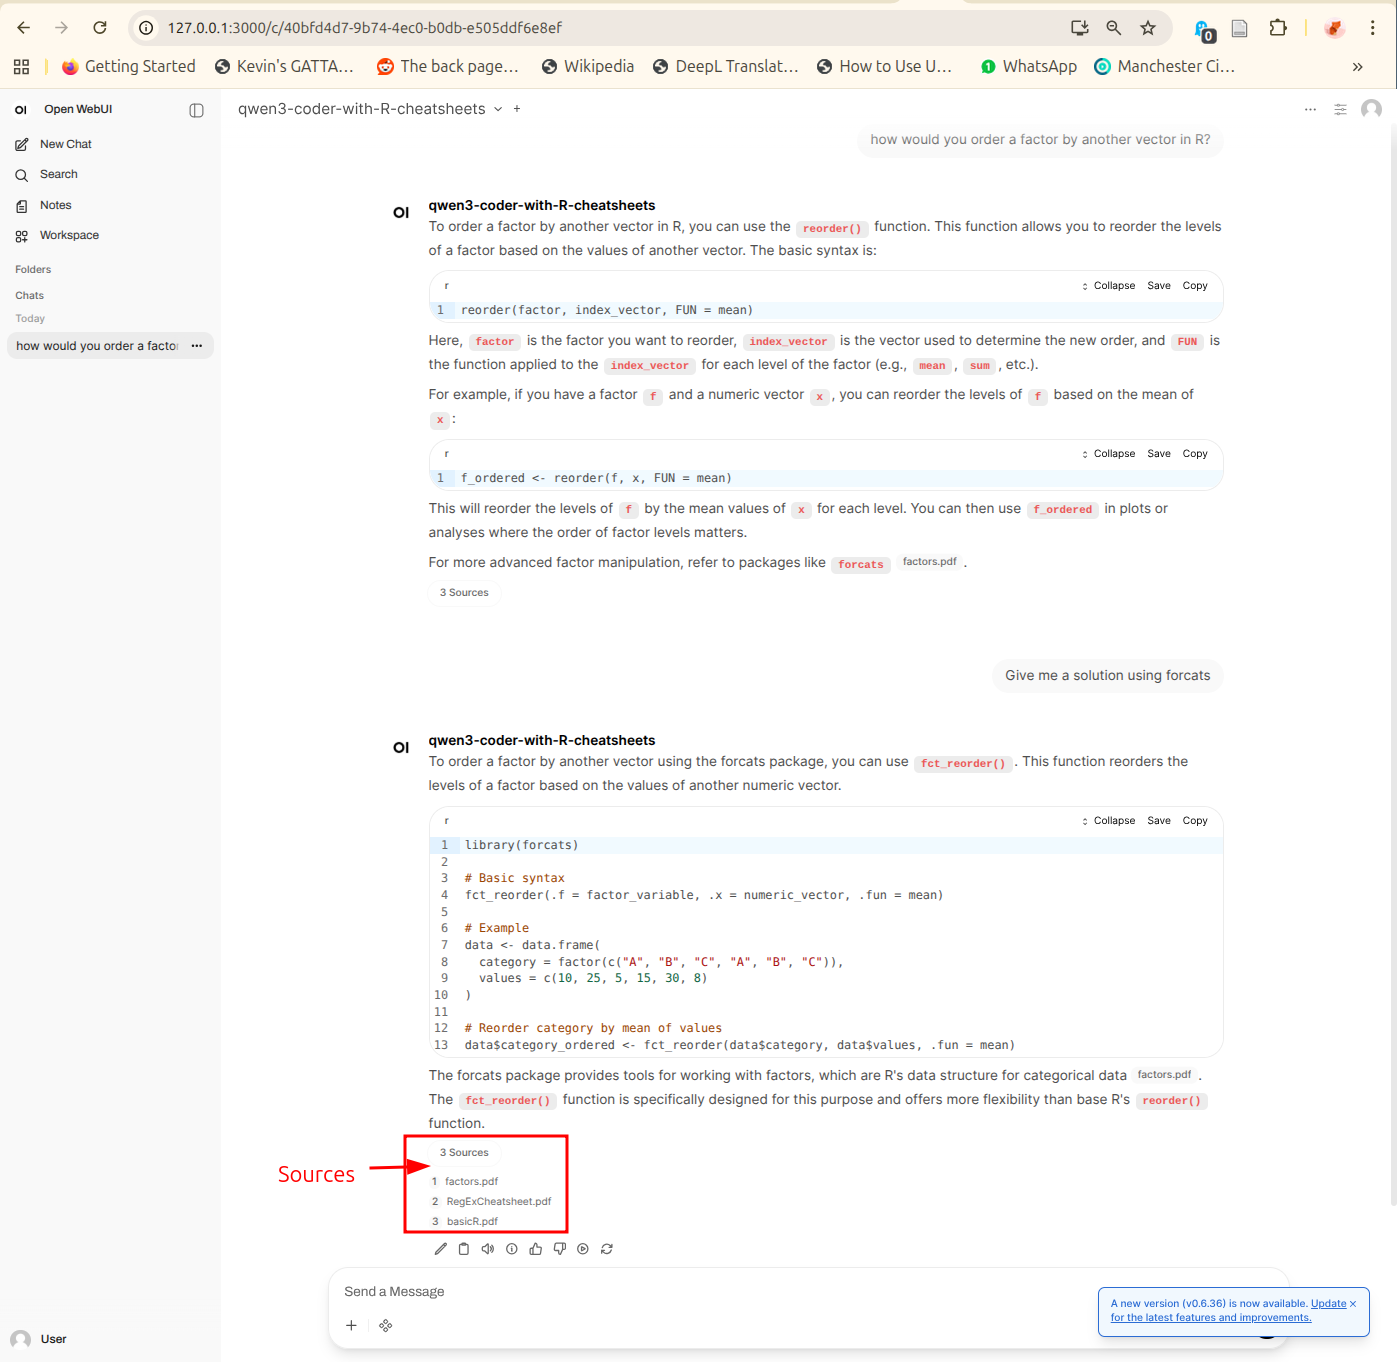This screenshot has height=1362, width=1397.
Task: Copy the forcats code block
Action: [1195, 821]
